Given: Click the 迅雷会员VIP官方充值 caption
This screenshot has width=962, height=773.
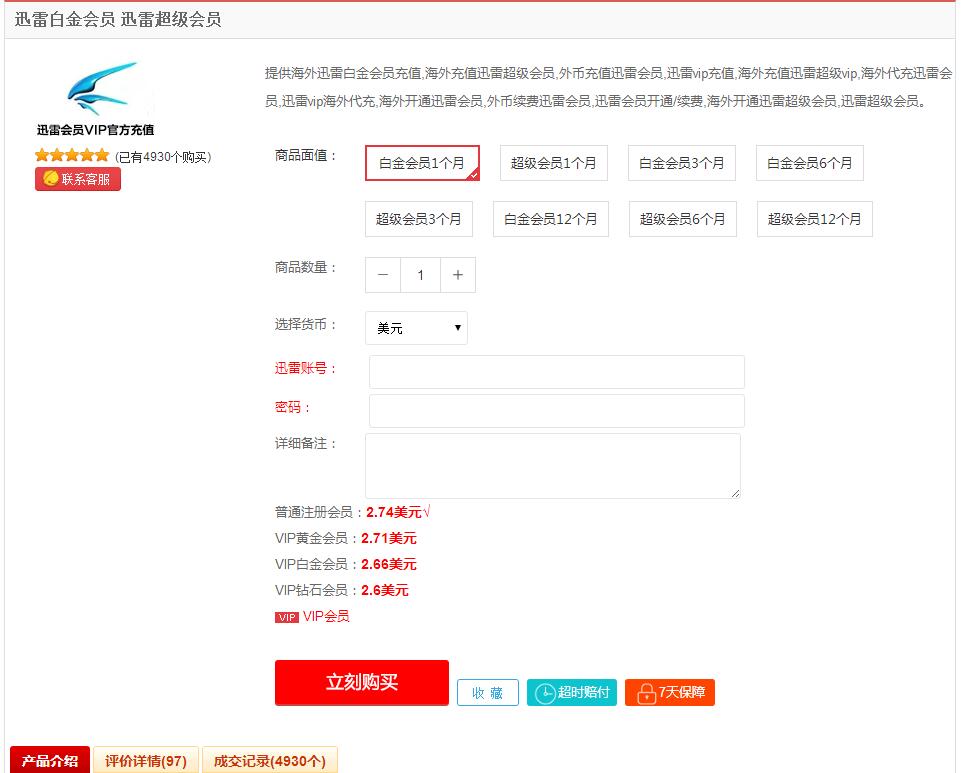Looking at the screenshot, I should pyautogui.click(x=96, y=129).
